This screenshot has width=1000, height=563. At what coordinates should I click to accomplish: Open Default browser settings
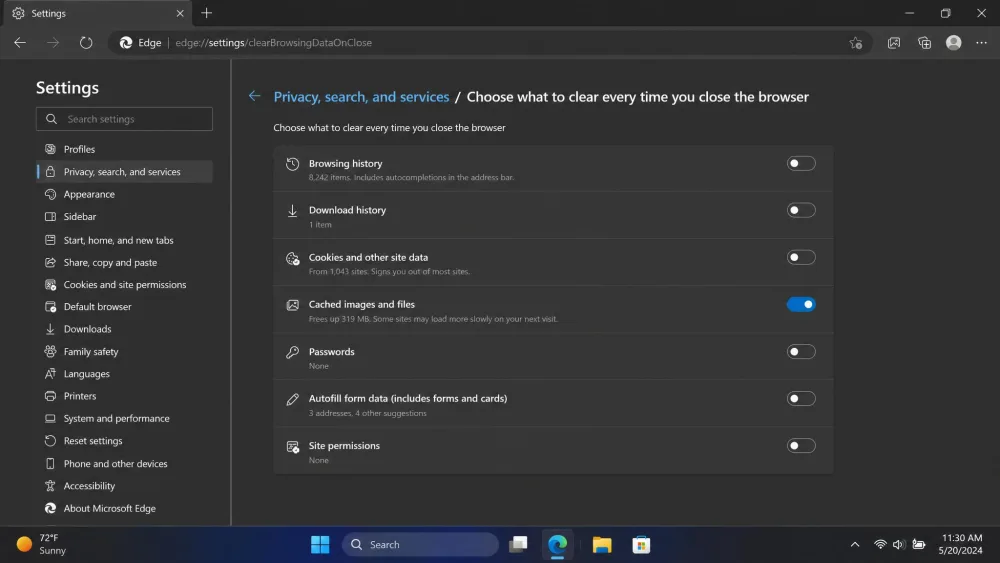[x=124, y=307]
